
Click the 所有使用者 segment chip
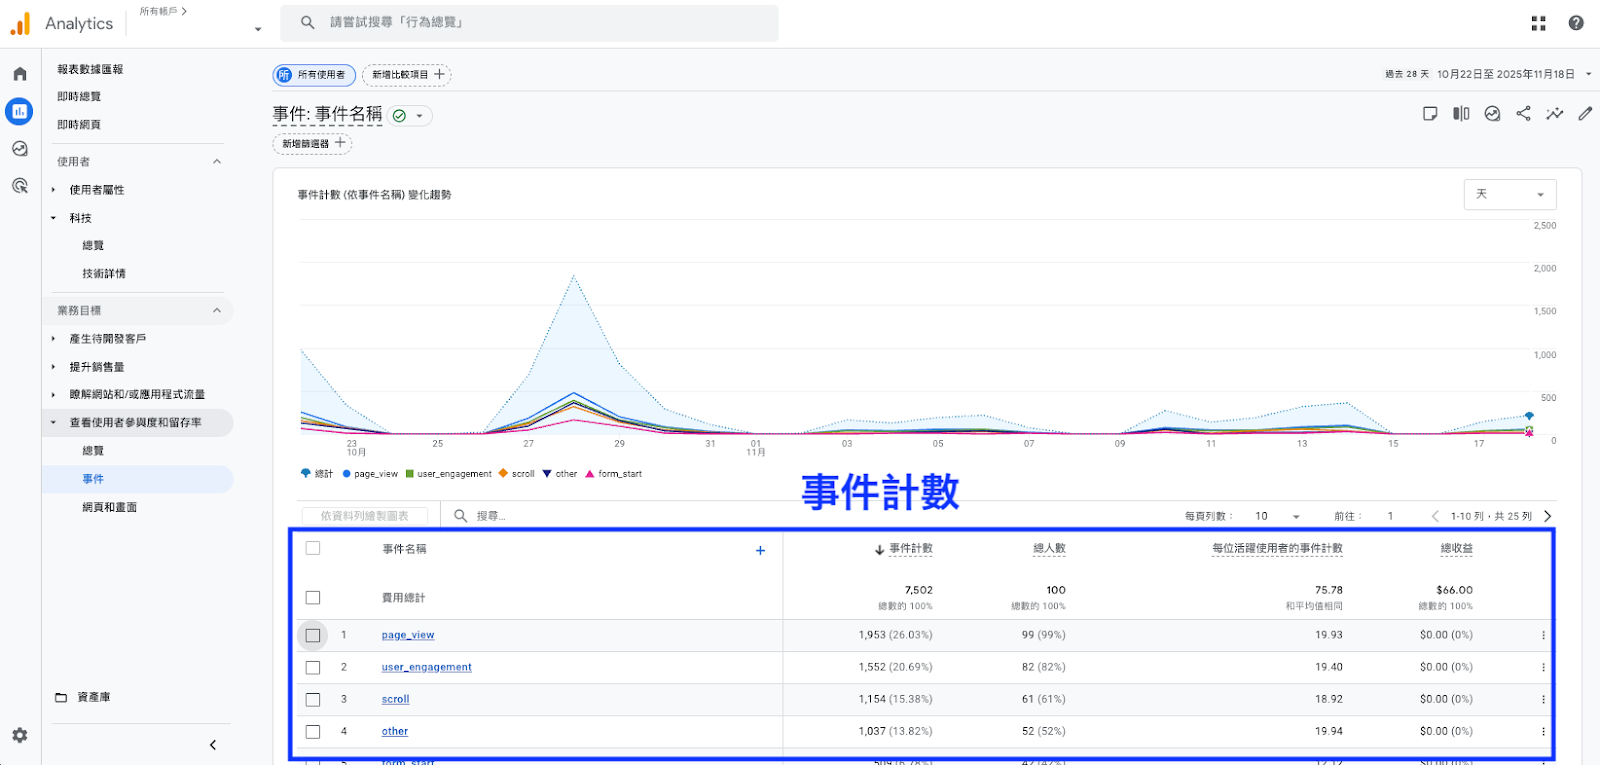(314, 75)
